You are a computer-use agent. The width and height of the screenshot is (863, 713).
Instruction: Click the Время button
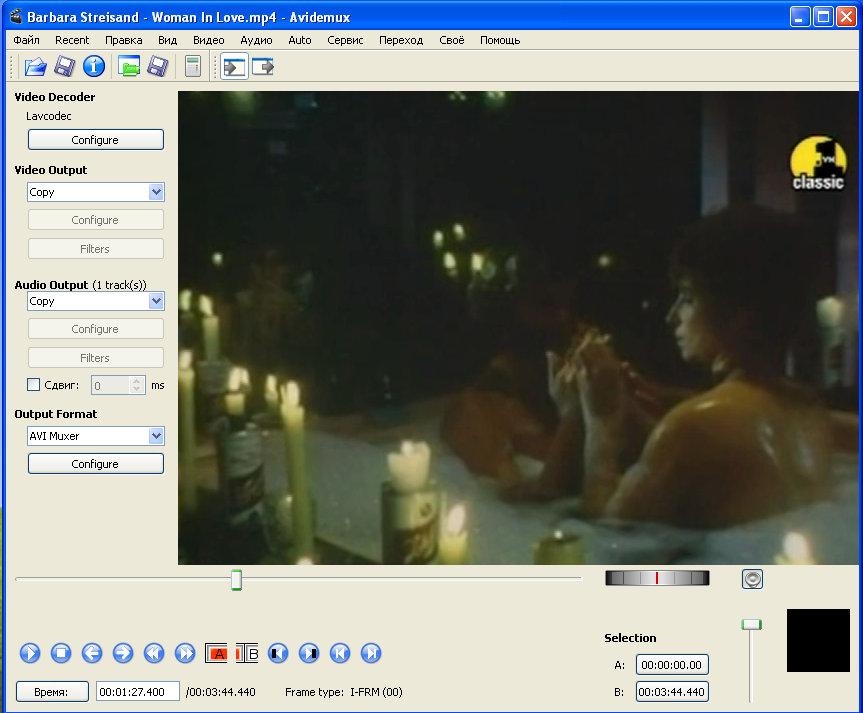(52, 692)
